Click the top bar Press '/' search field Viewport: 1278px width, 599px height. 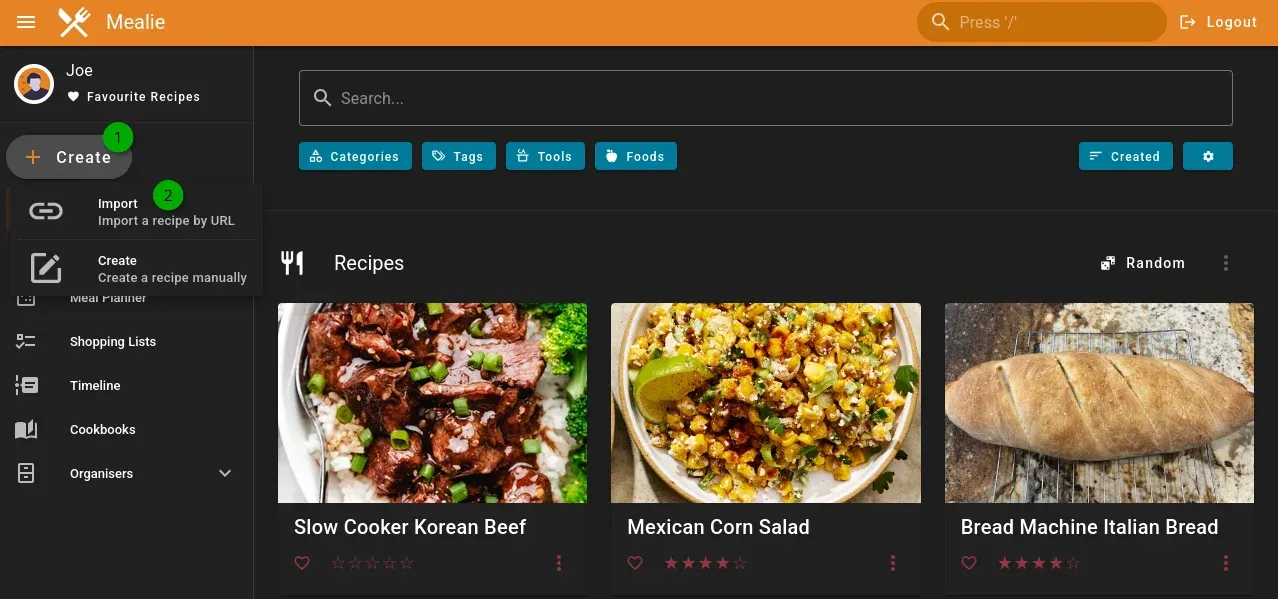pyautogui.click(x=1041, y=22)
